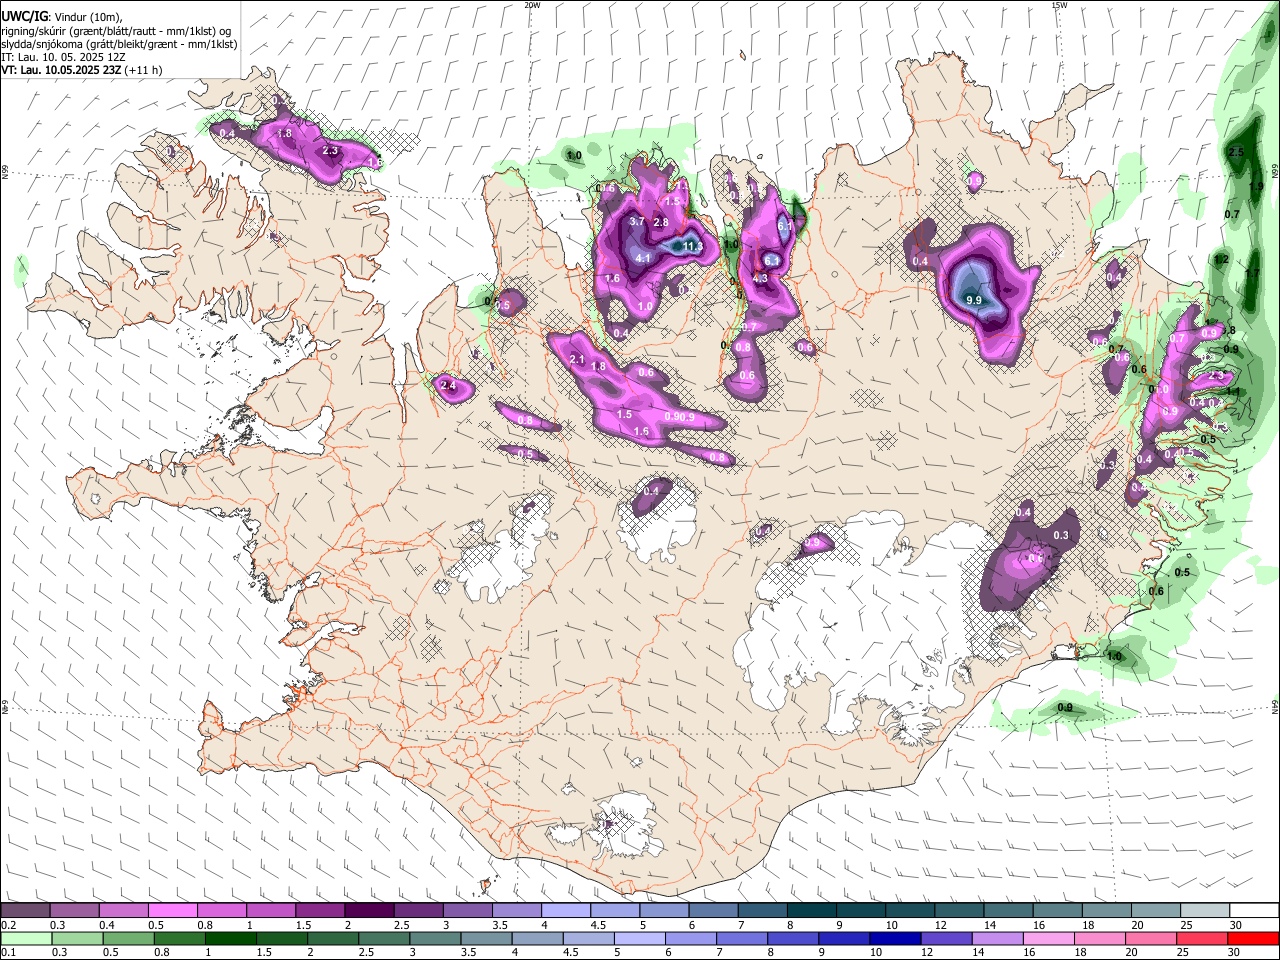
Task: Click the 2.5 rain value offshore
Action: point(1236,152)
